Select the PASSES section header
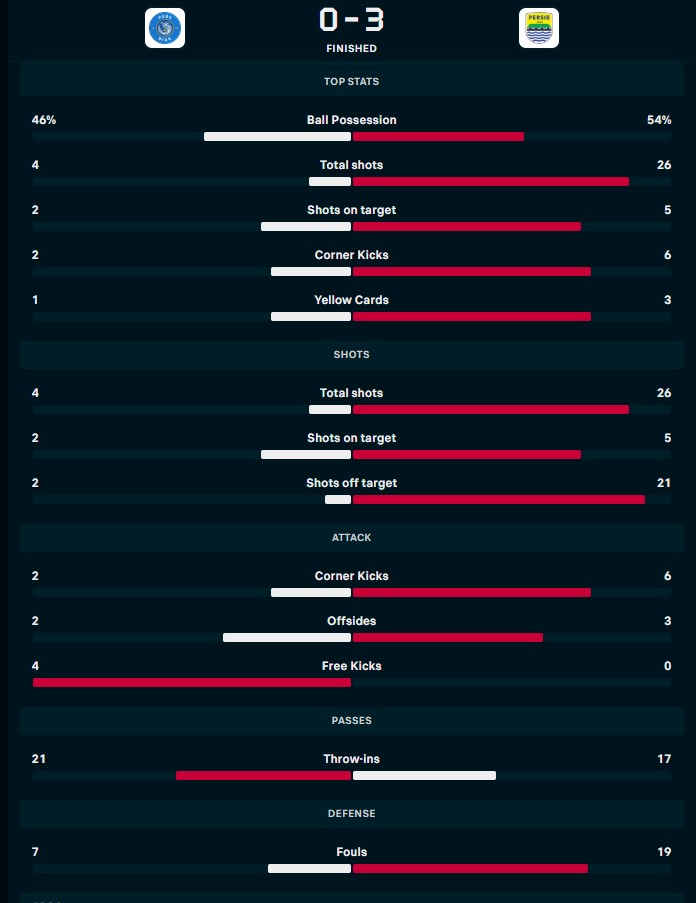 point(351,720)
